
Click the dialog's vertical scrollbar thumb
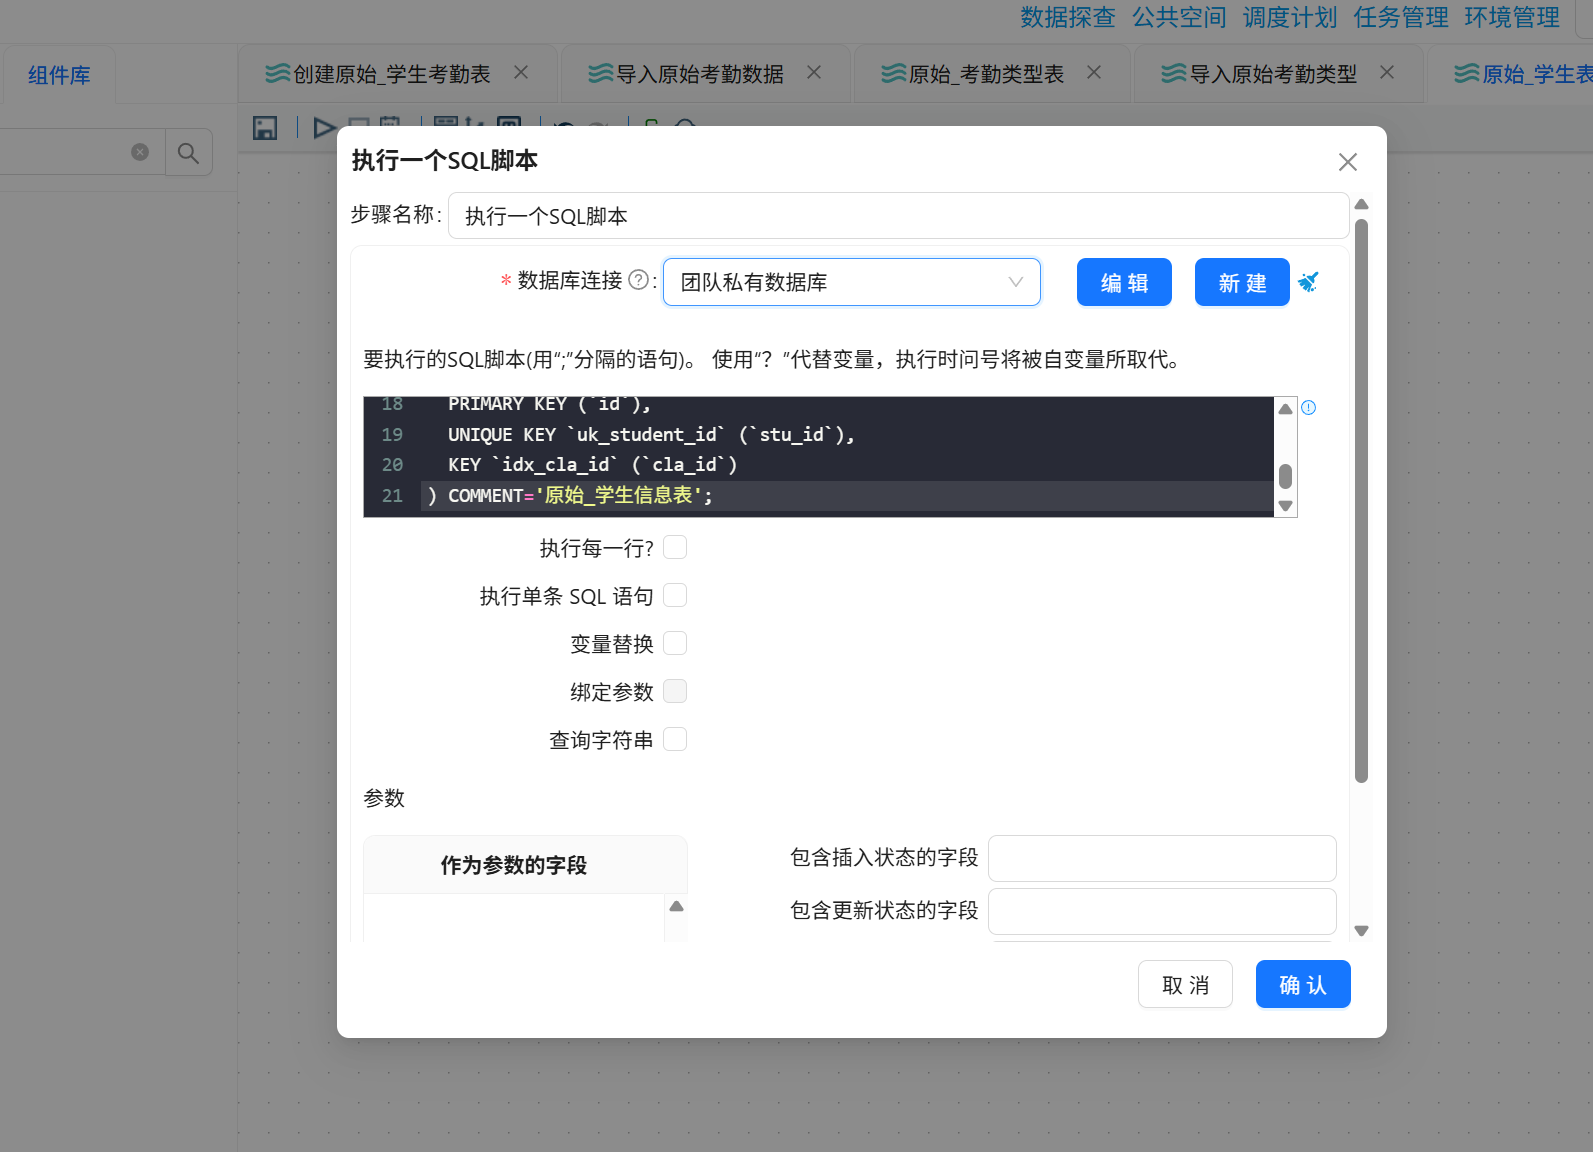click(1361, 500)
